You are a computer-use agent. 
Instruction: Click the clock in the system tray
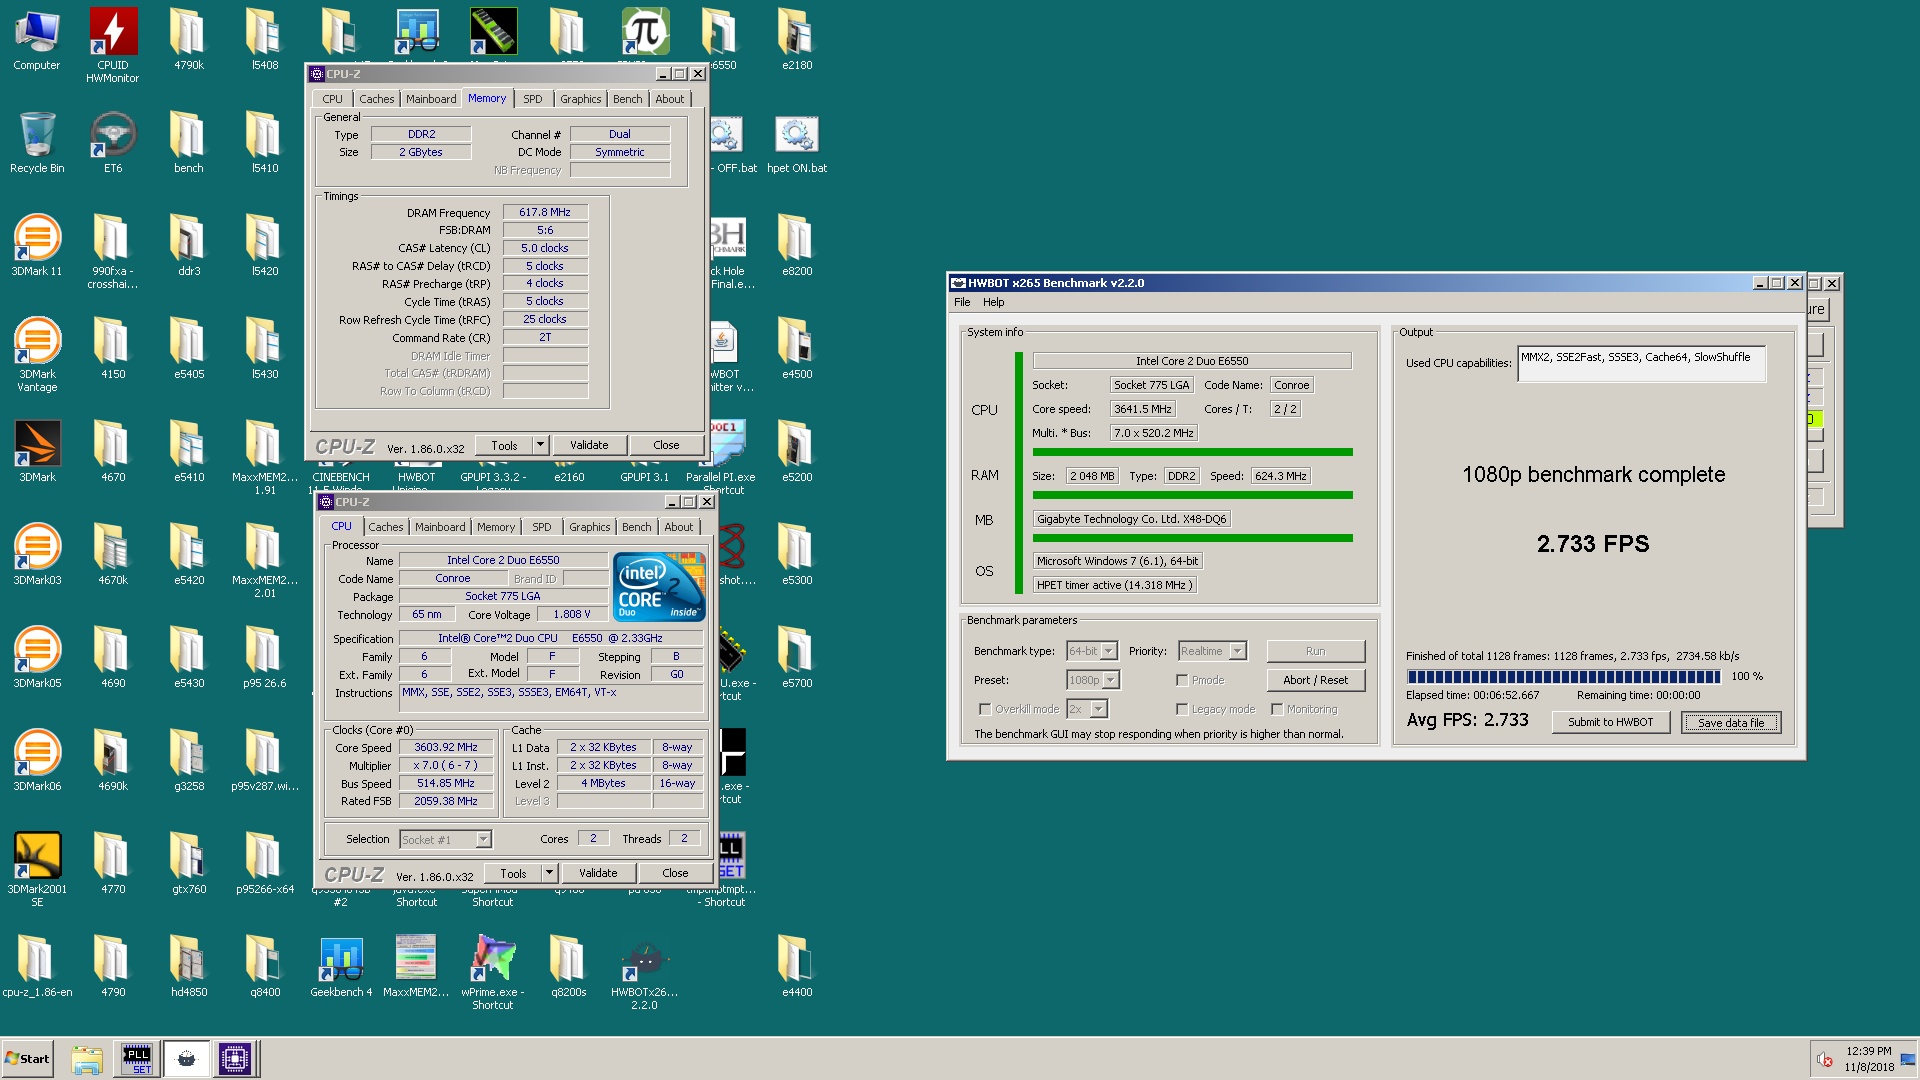[x=1869, y=1059]
